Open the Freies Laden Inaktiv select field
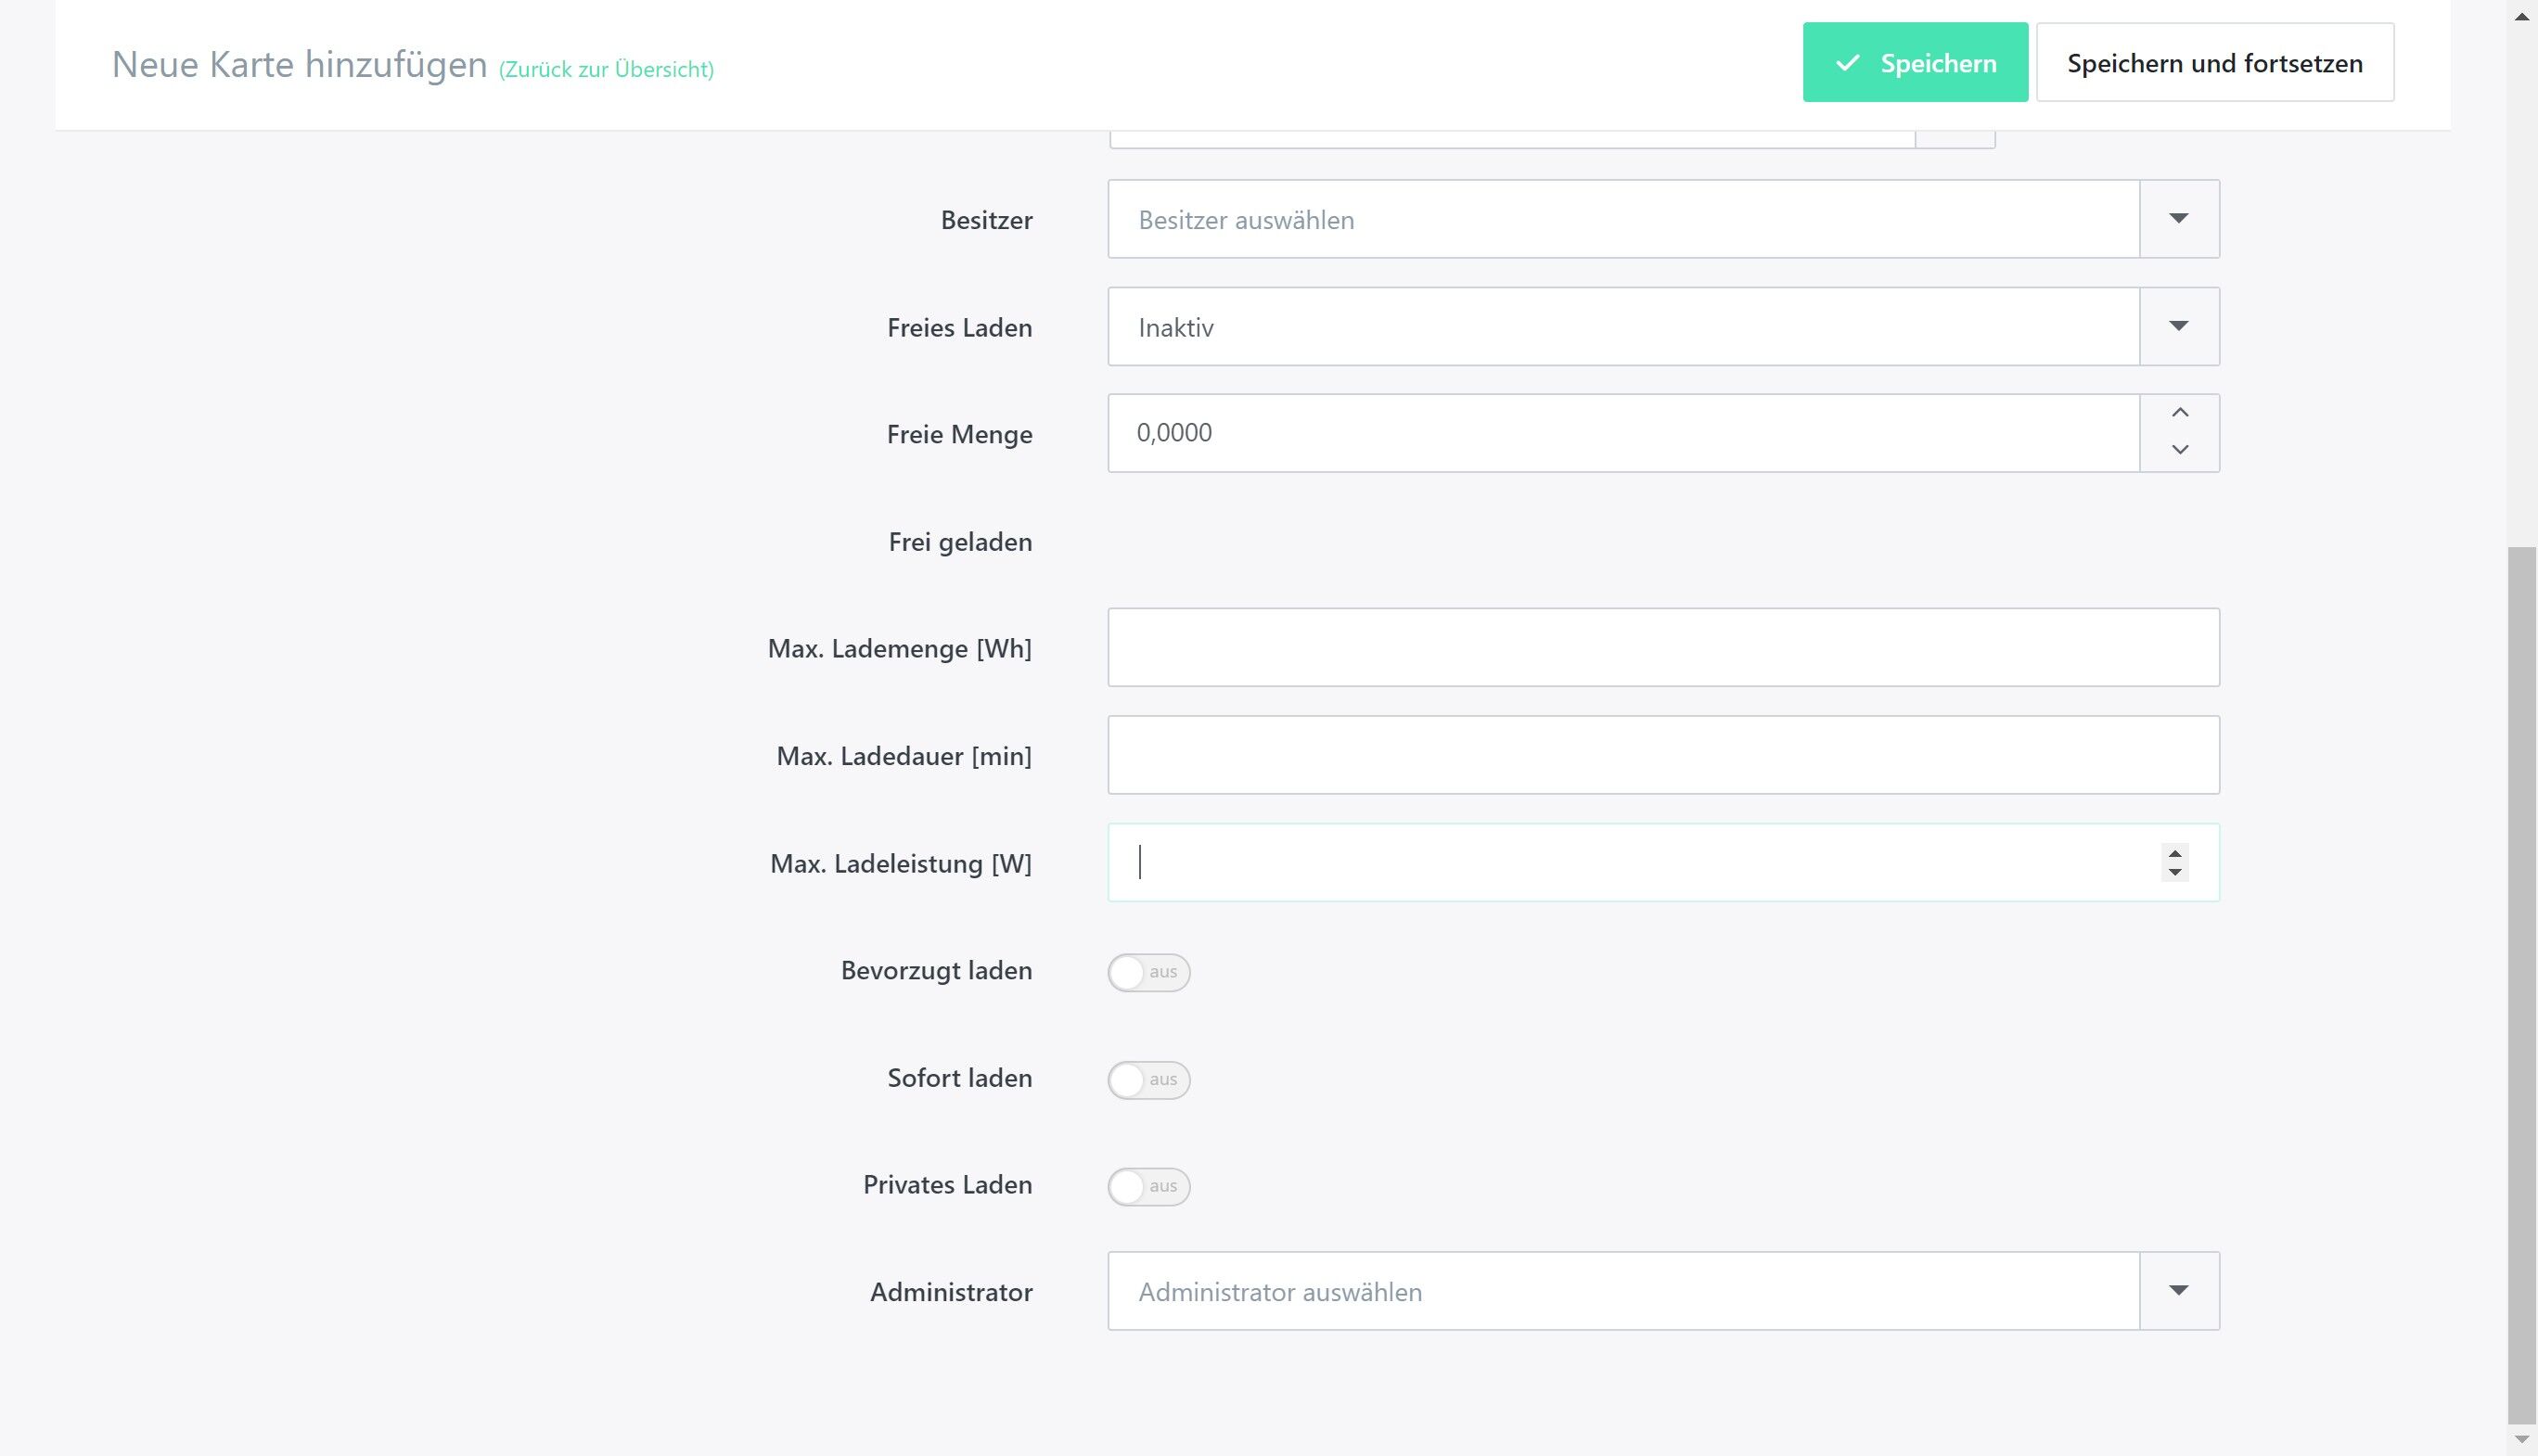The image size is (2538, 1456). click(1664, 326)
